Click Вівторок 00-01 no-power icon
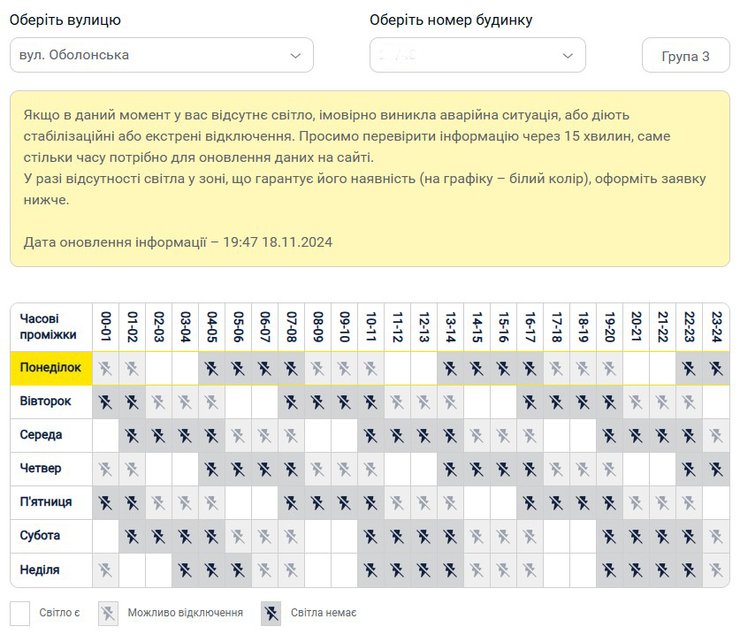 point(105,402)
